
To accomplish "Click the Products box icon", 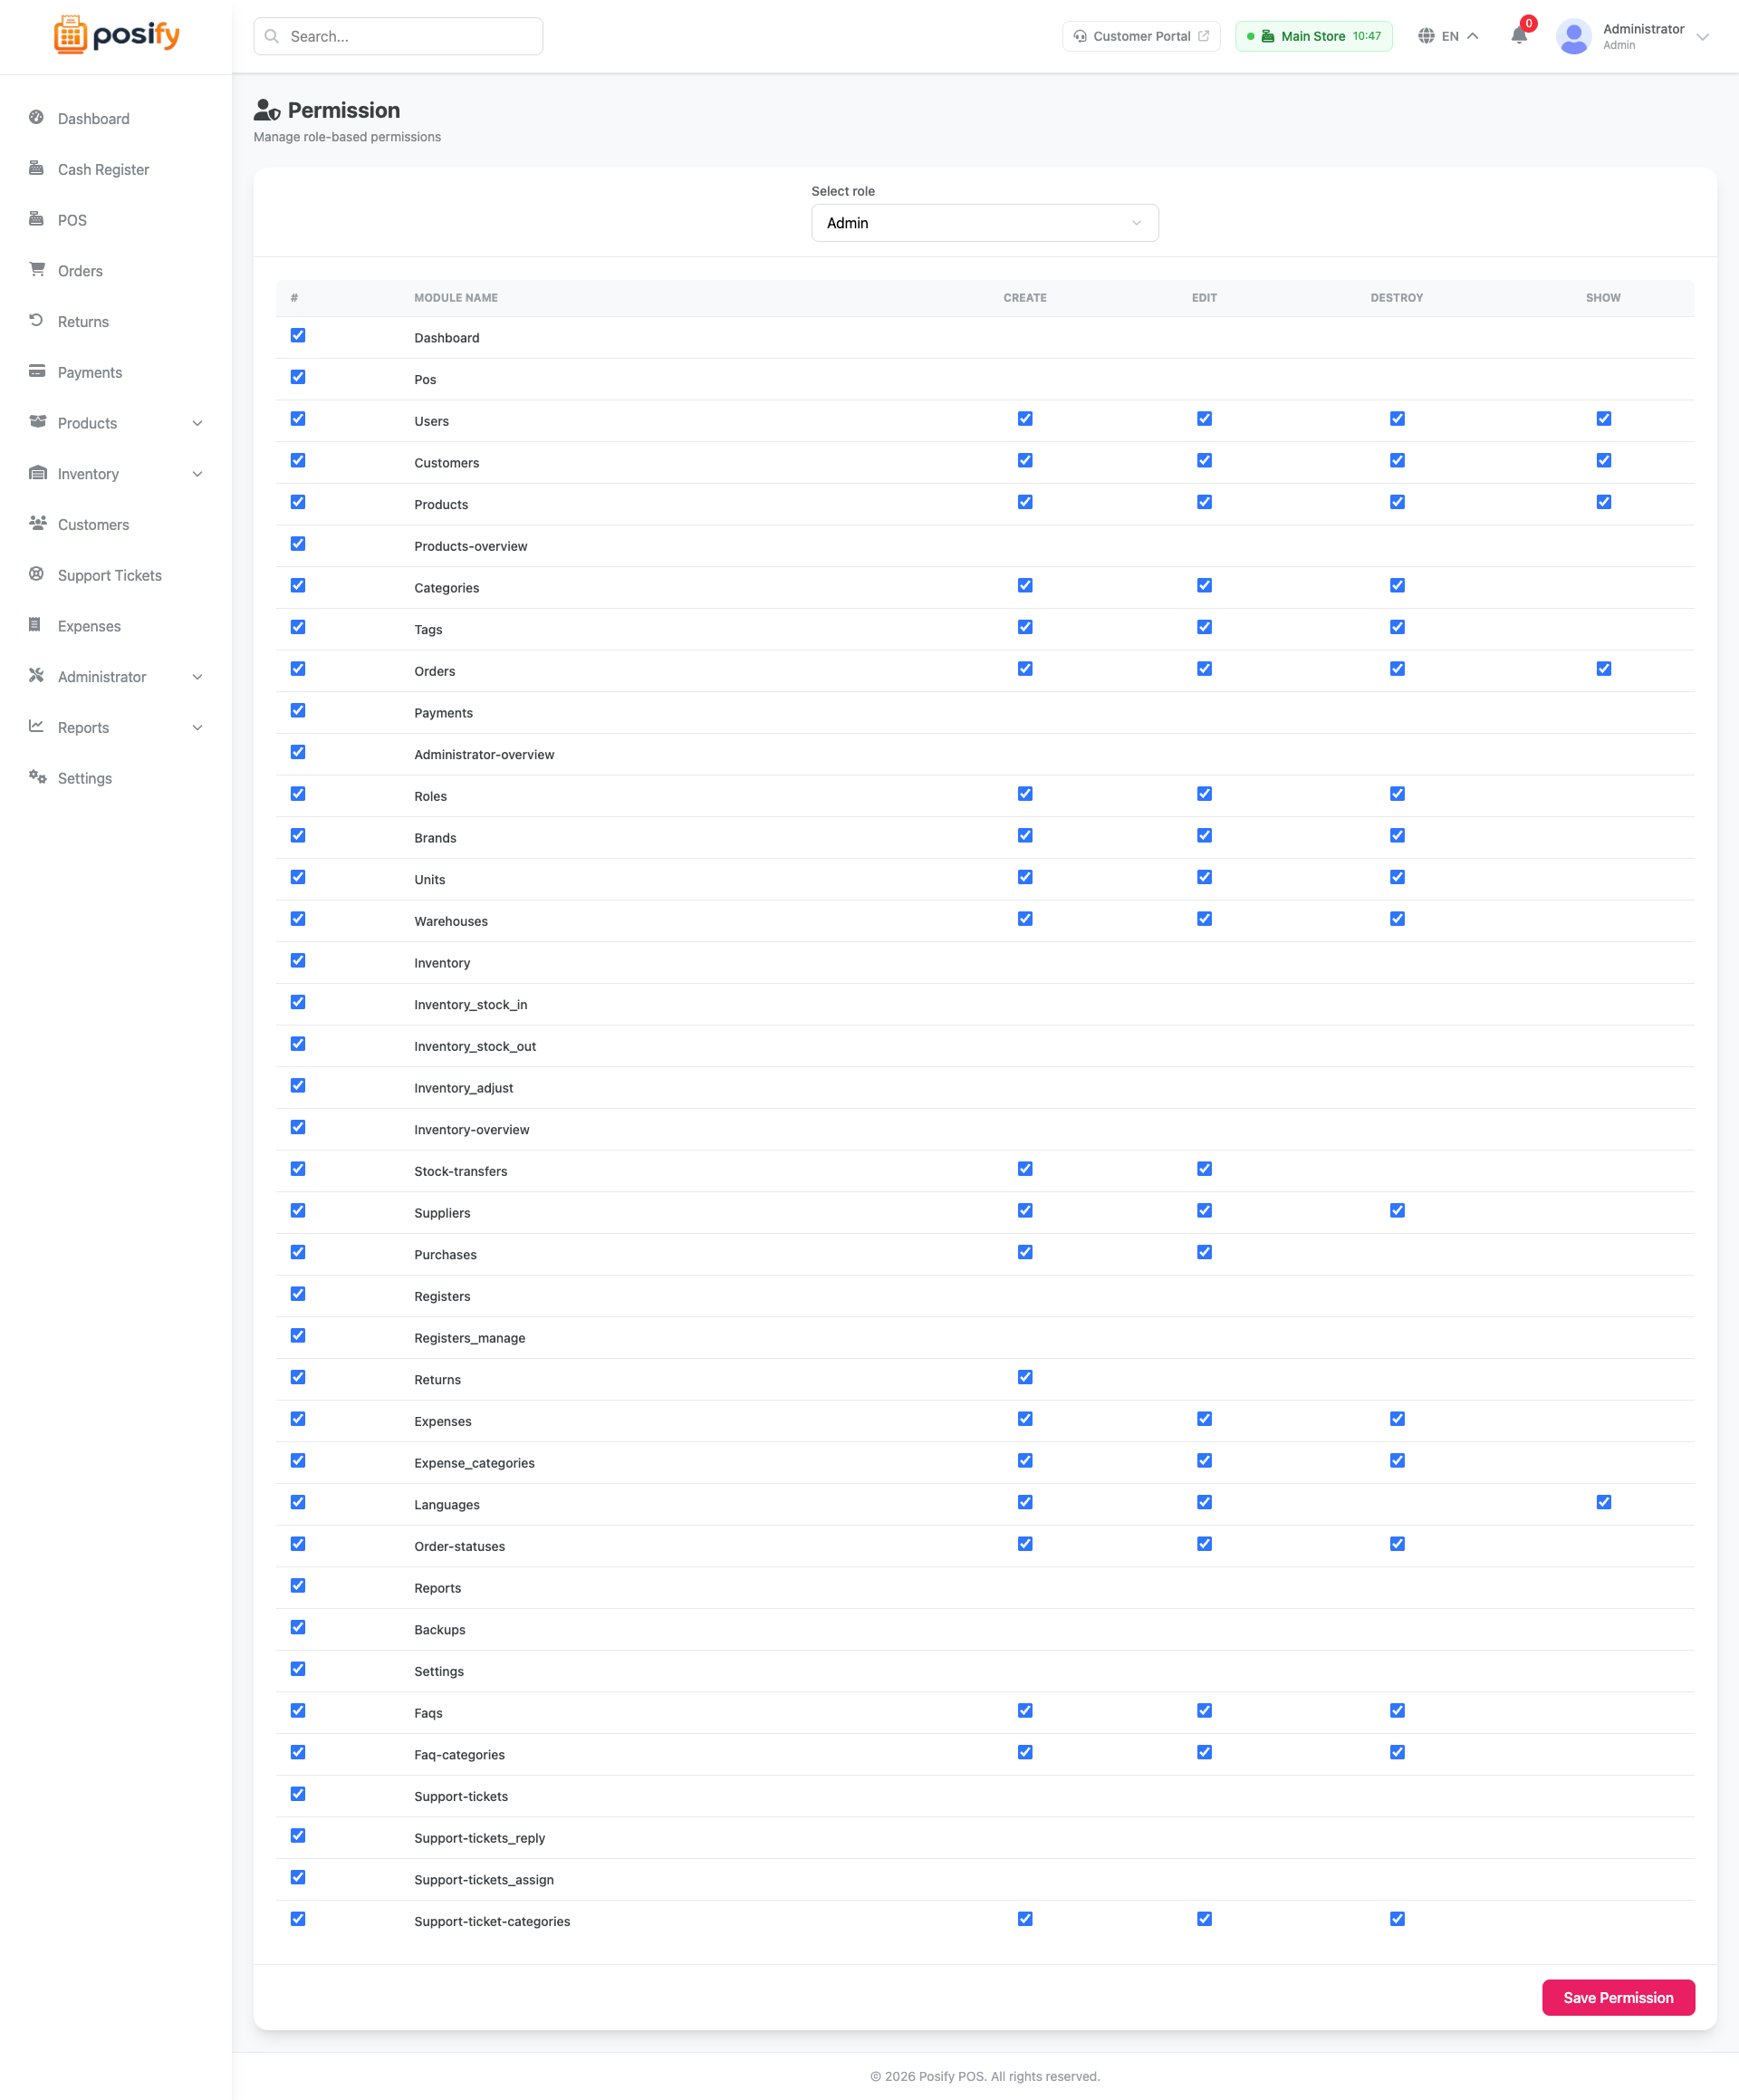I will coord(37,422).
